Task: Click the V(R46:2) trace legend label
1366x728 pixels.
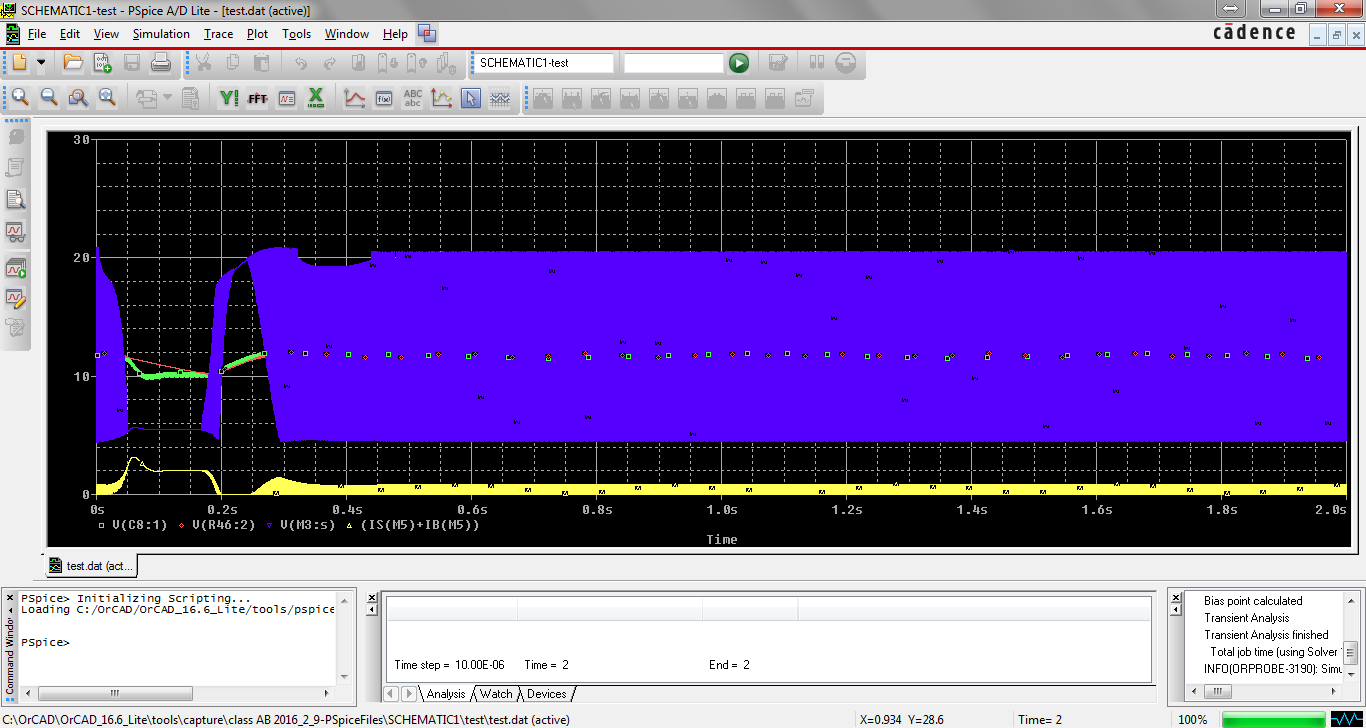Action: (x=226, y=524)
